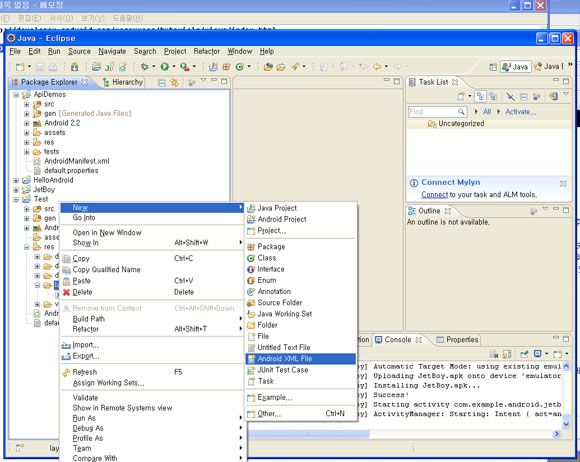Click the Open Console icon
This screenshot has width=580, height=462.
(x=557, y=354)
